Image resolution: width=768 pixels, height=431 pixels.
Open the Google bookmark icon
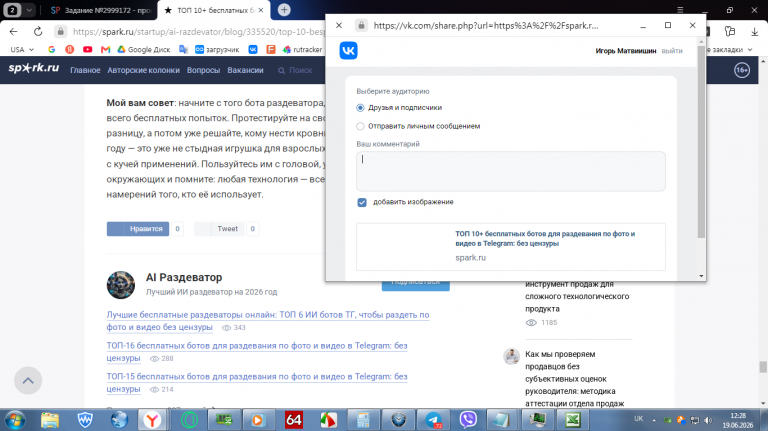51,49
